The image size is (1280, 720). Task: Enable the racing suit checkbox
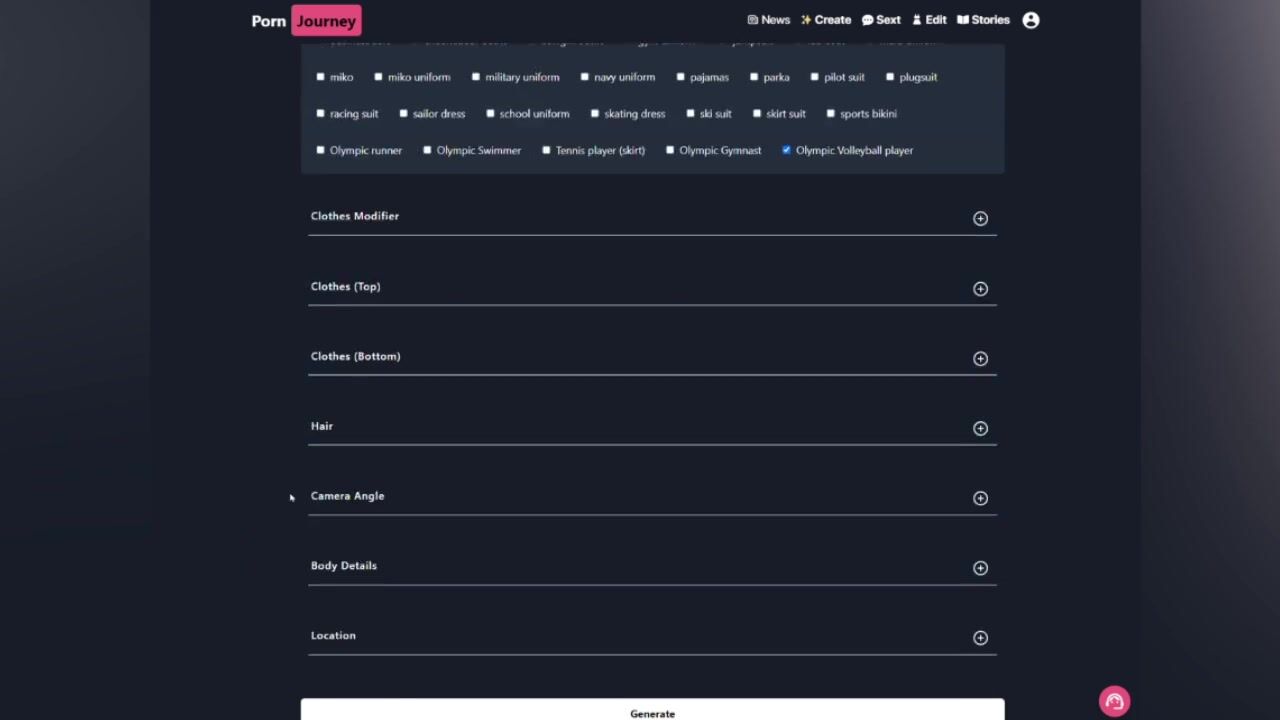point(321,114)
